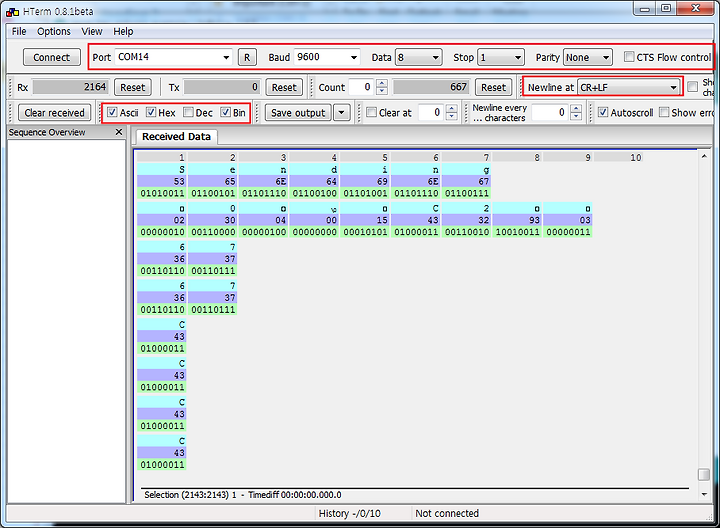
Task: Toggle the Bin display checkbox
Action: [225, 112]
